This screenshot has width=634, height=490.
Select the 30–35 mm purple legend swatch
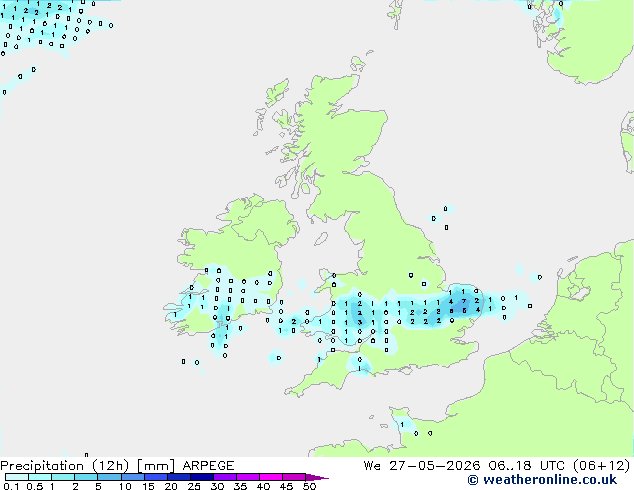(x=225, y=477)
